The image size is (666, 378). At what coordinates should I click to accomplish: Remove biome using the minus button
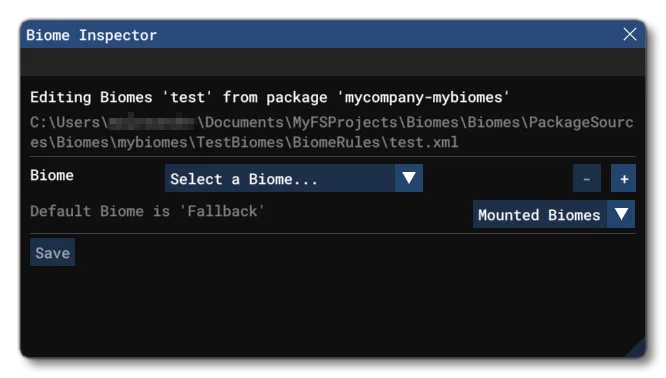click(x=587, y=178)
